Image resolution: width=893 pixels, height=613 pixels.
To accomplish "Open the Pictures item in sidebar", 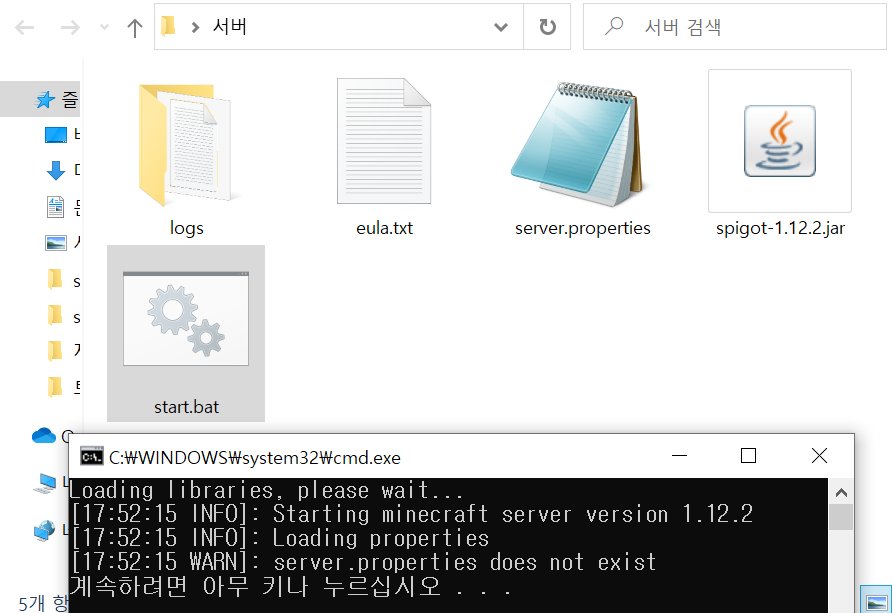I will coord(56,243).
